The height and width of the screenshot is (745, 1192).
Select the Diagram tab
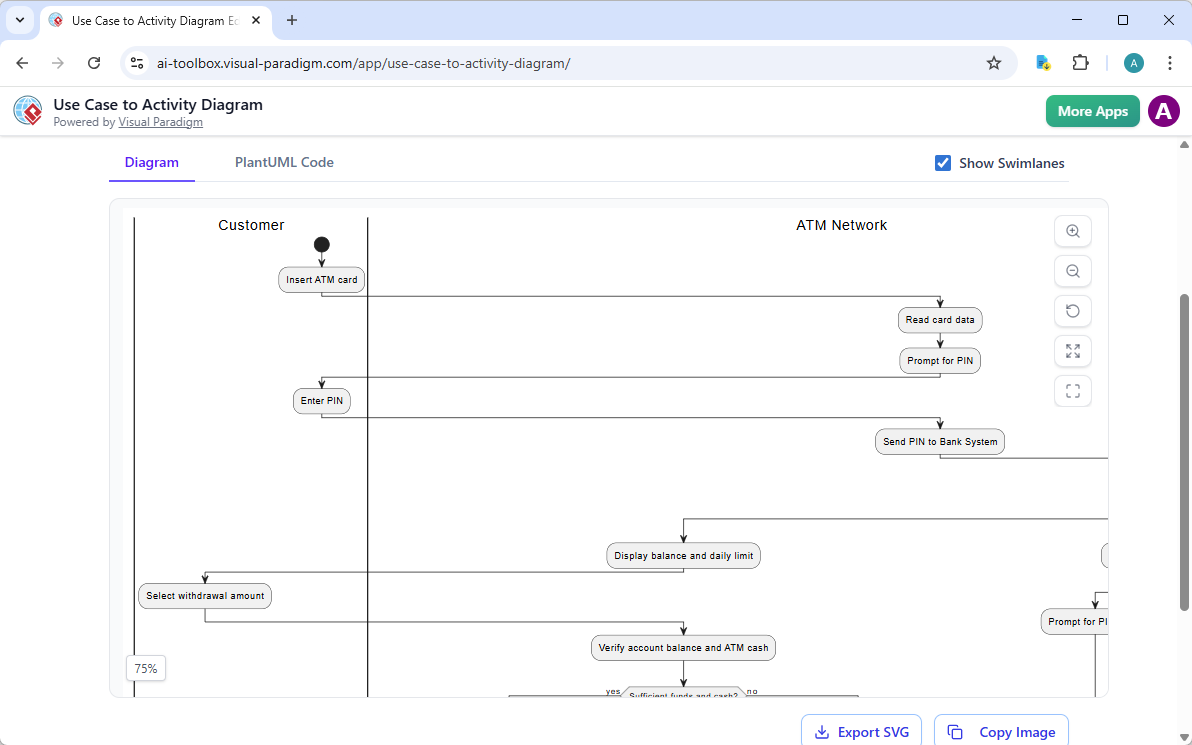click(x=151, y=161)
